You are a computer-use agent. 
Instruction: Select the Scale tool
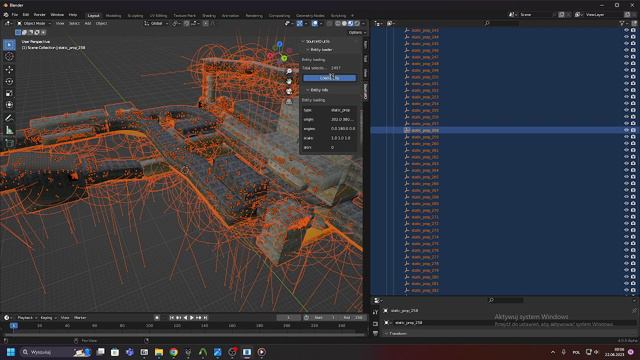(x=9, y=93)
